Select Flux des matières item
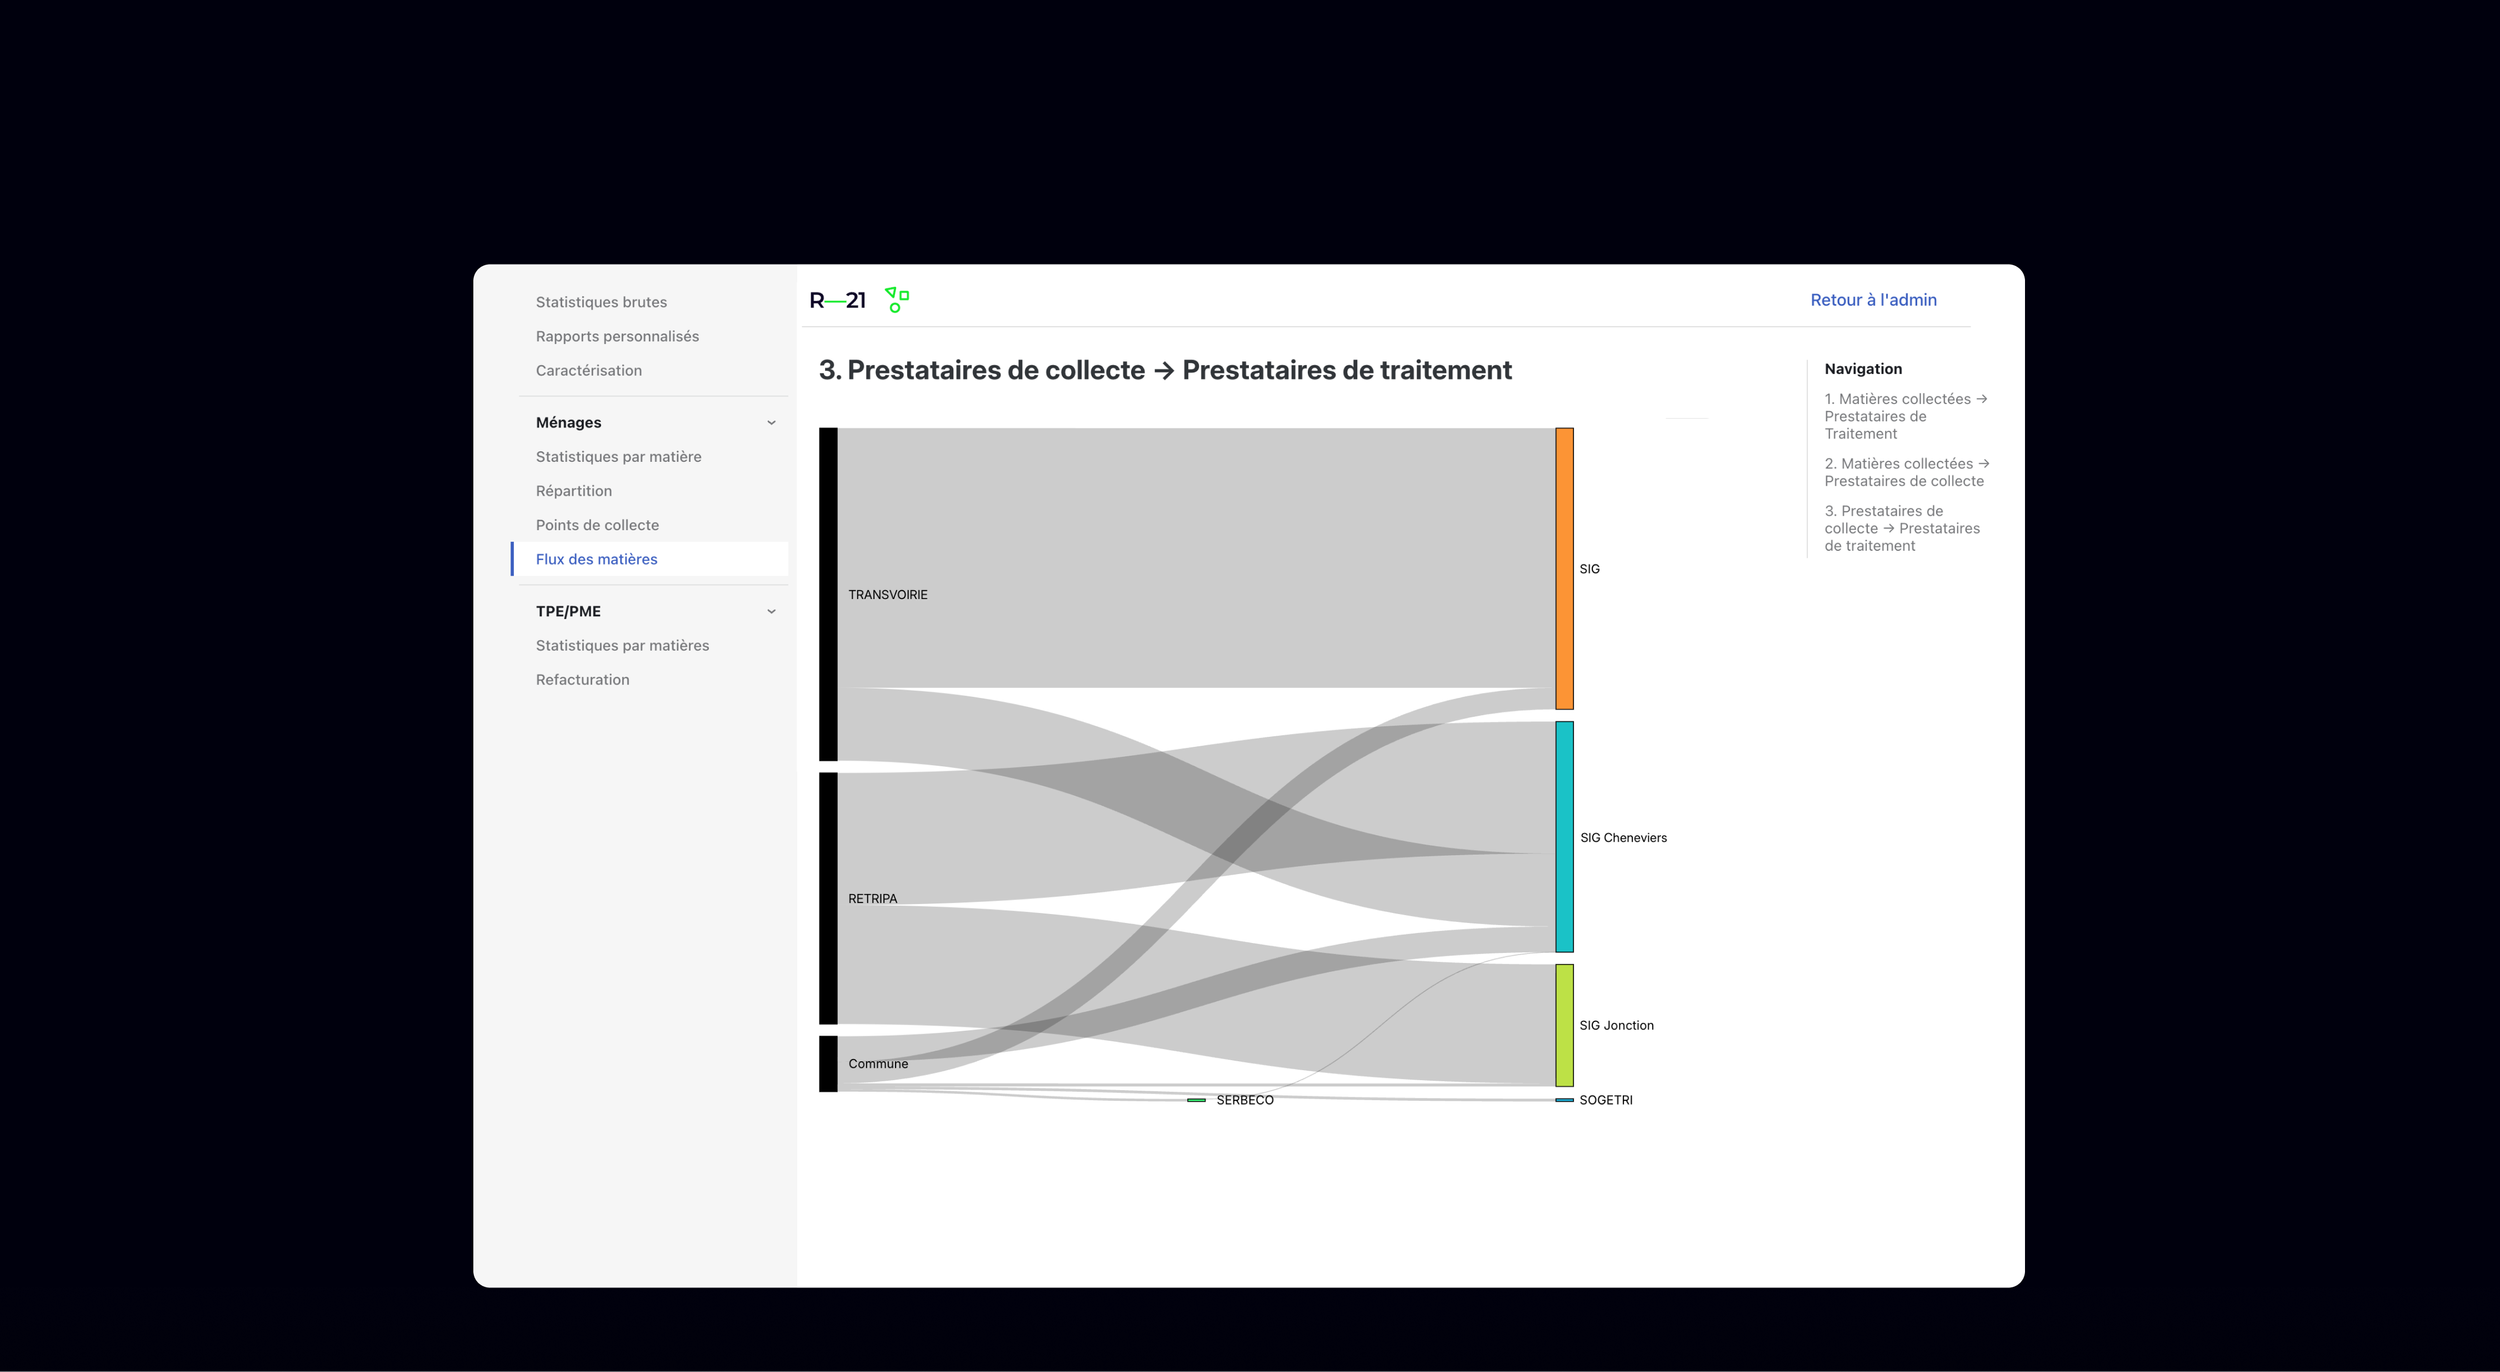2500x1372 pixels. (x=597, y=559)
